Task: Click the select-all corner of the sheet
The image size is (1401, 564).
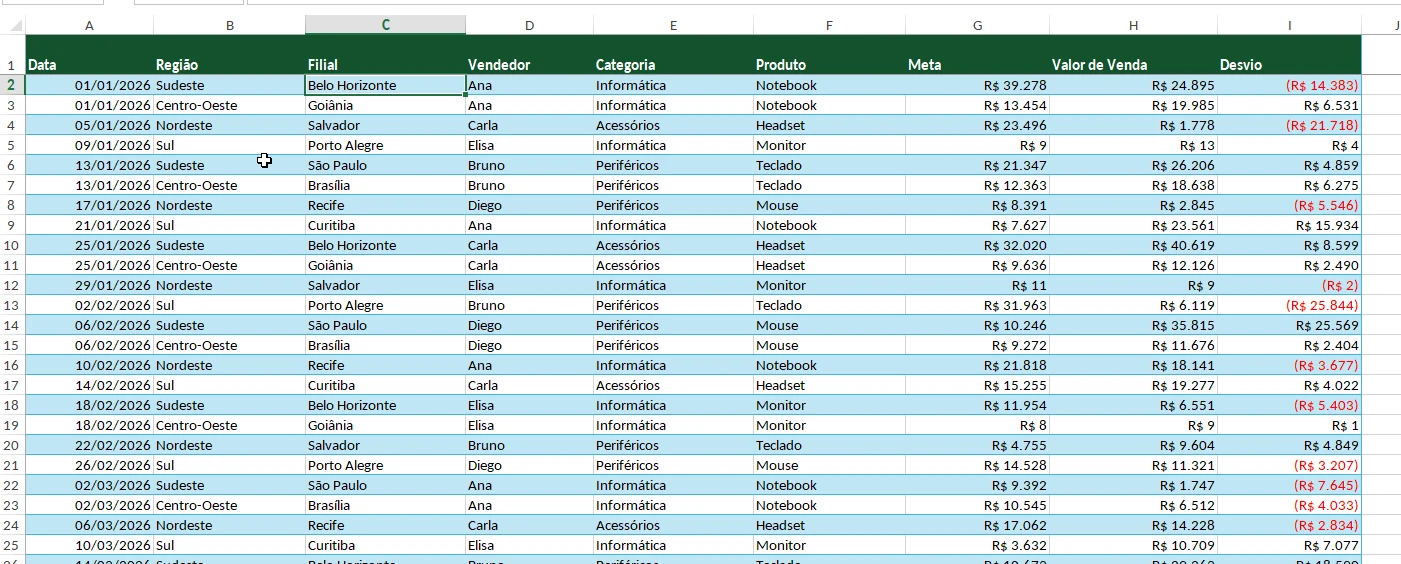Action: coord(12,25)
